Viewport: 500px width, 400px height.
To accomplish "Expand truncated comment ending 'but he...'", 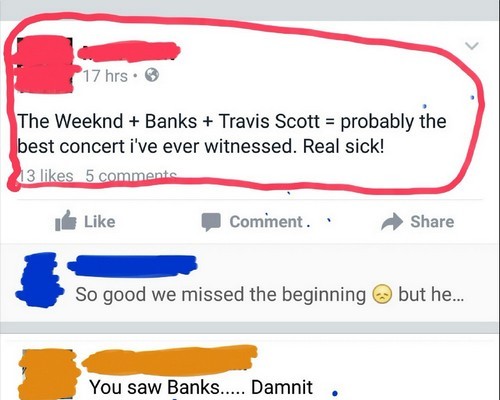I will (431, 294).
